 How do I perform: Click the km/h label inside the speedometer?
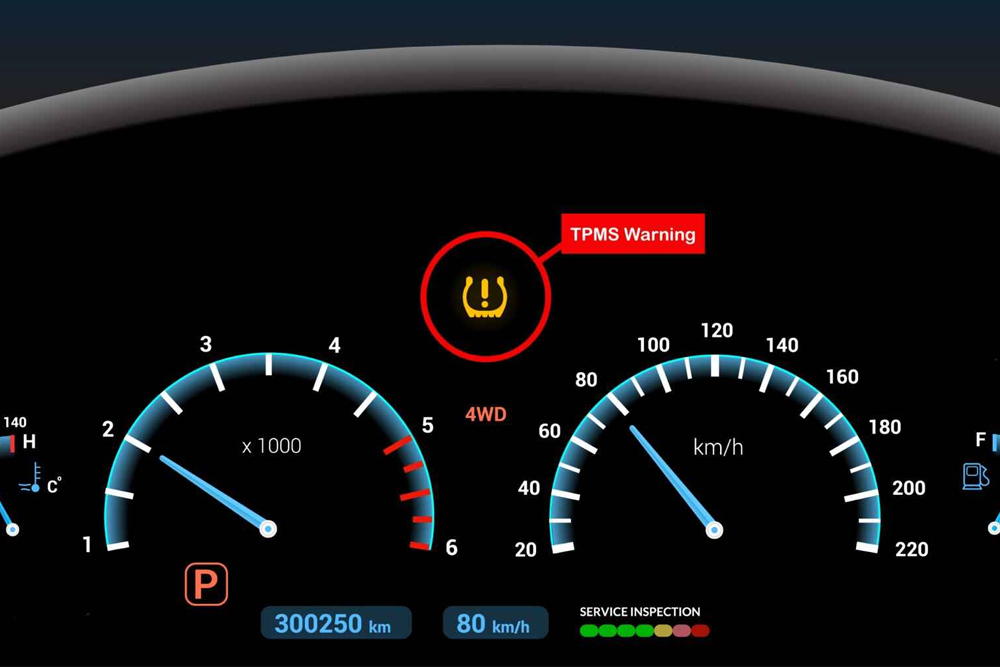pos(718,447)
